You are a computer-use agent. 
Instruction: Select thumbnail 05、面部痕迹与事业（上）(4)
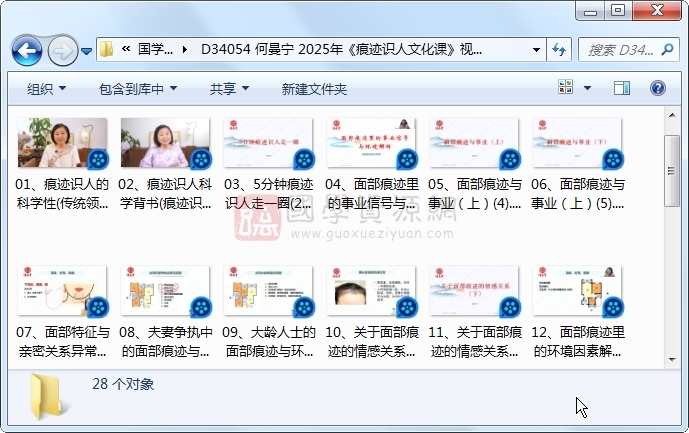(474, 142)
